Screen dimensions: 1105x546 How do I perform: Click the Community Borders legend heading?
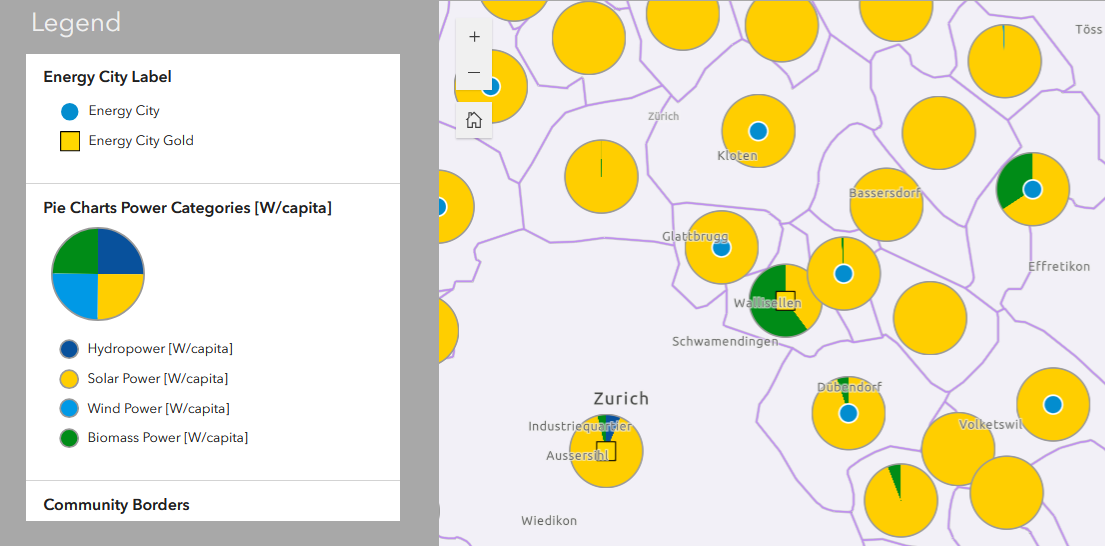(116, 505)
